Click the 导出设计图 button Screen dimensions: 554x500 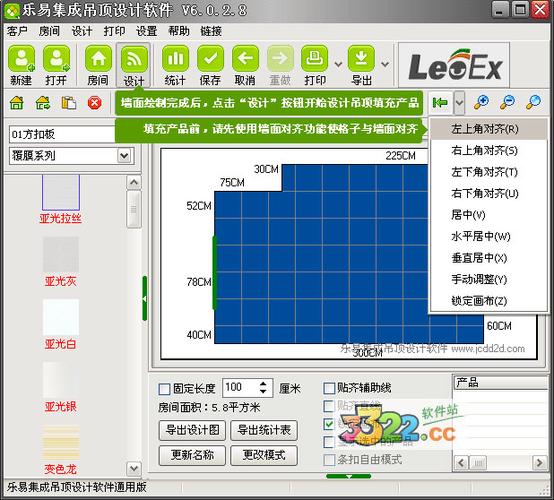(192, 430)
